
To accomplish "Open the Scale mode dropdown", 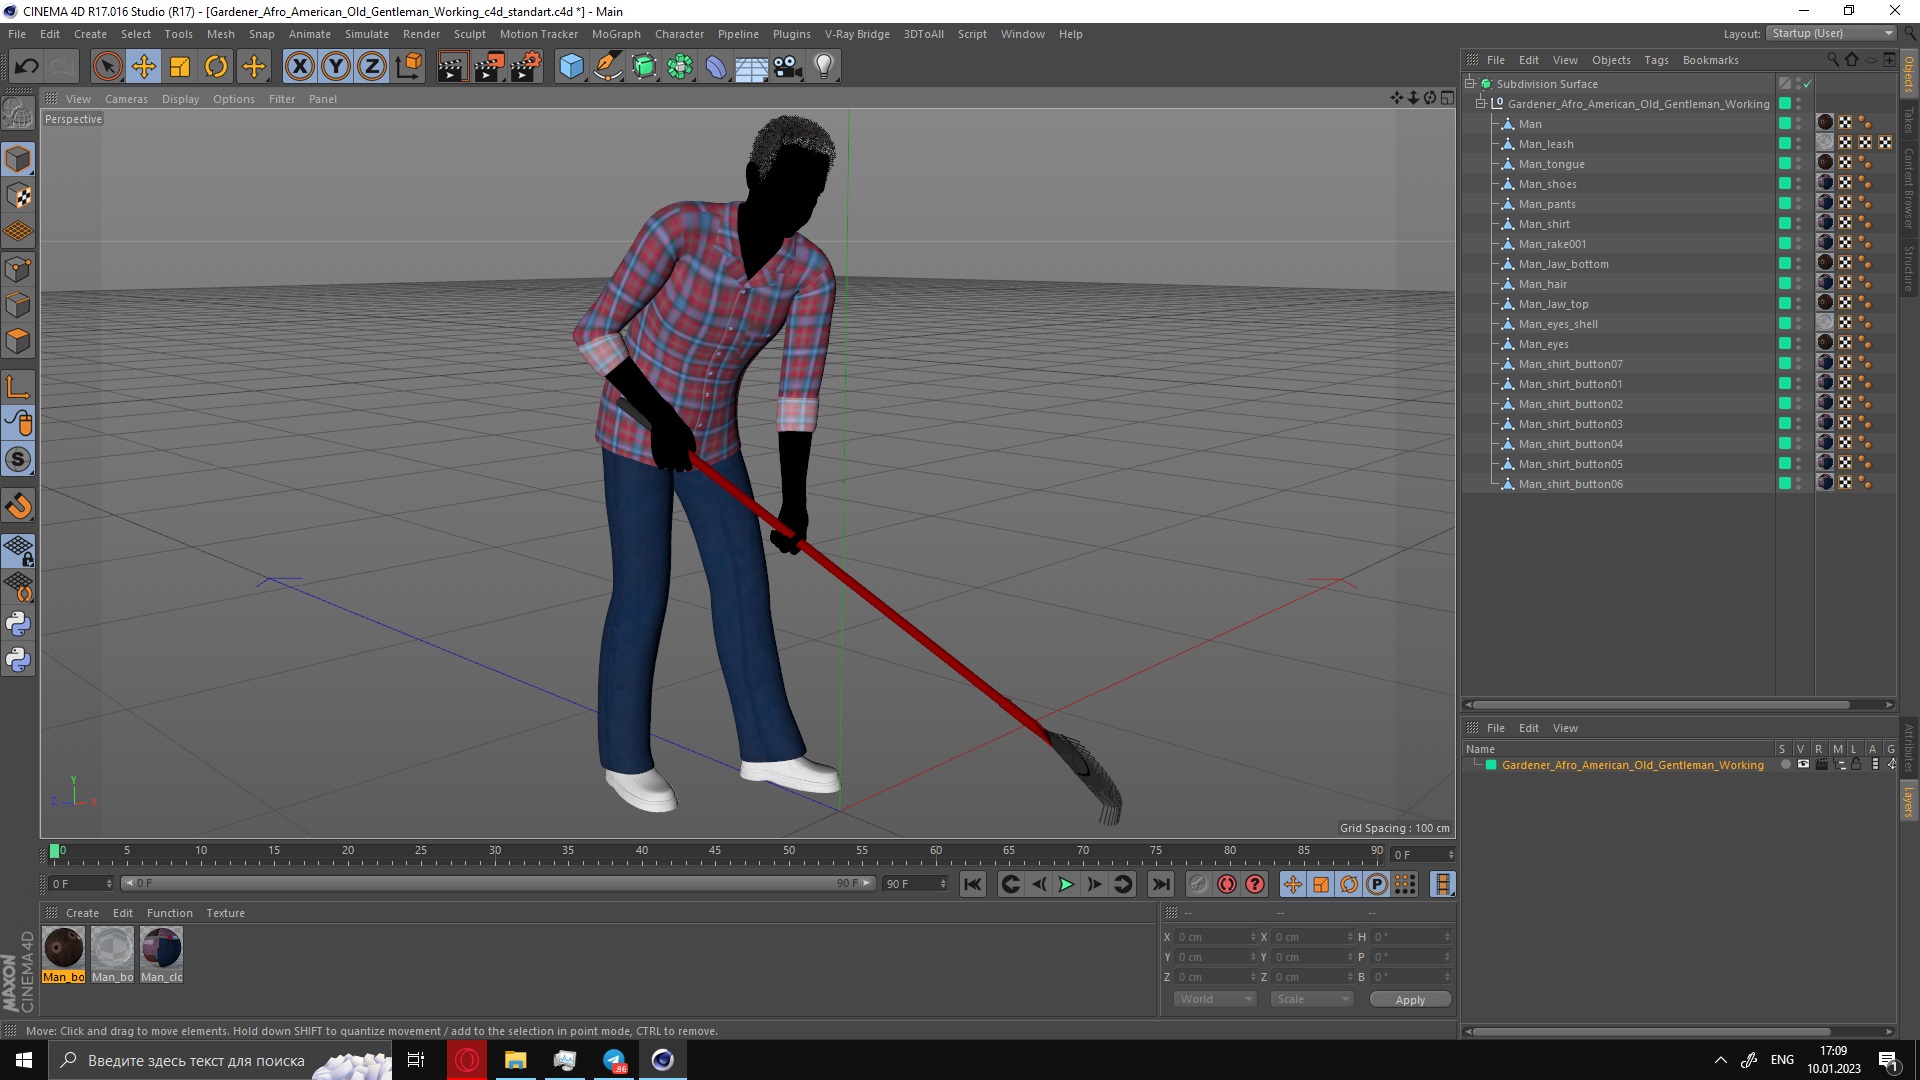I will coord(1312,999).
